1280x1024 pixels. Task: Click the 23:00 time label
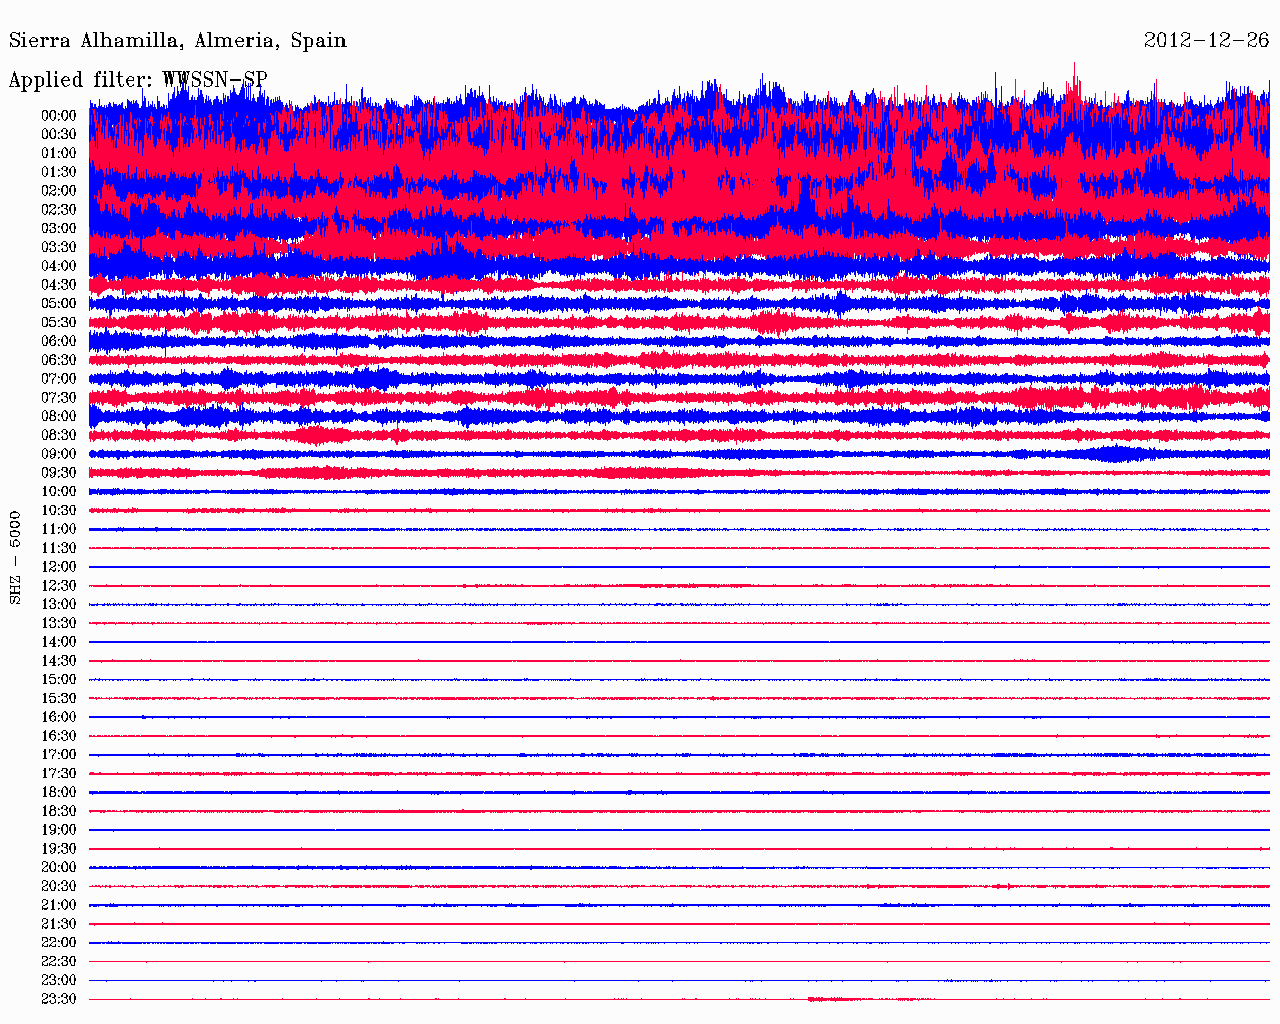click(59, 981)
